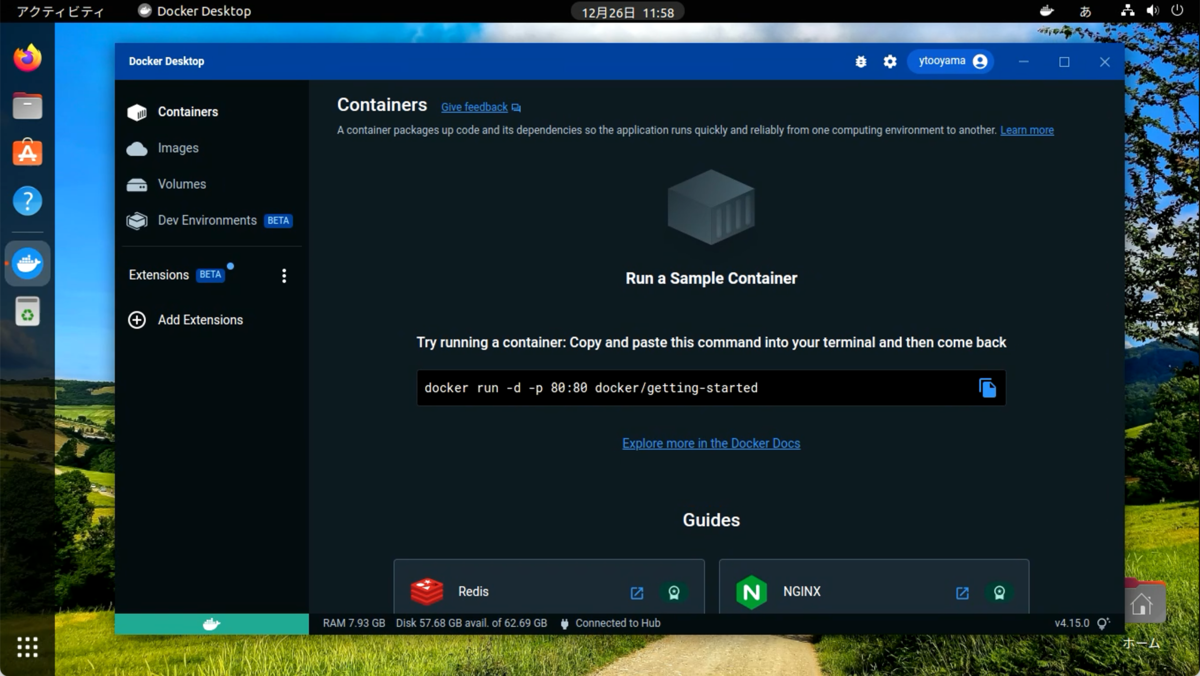Click the sample container box illustration
The image size is (1200, 676).
tap(711, 207)
